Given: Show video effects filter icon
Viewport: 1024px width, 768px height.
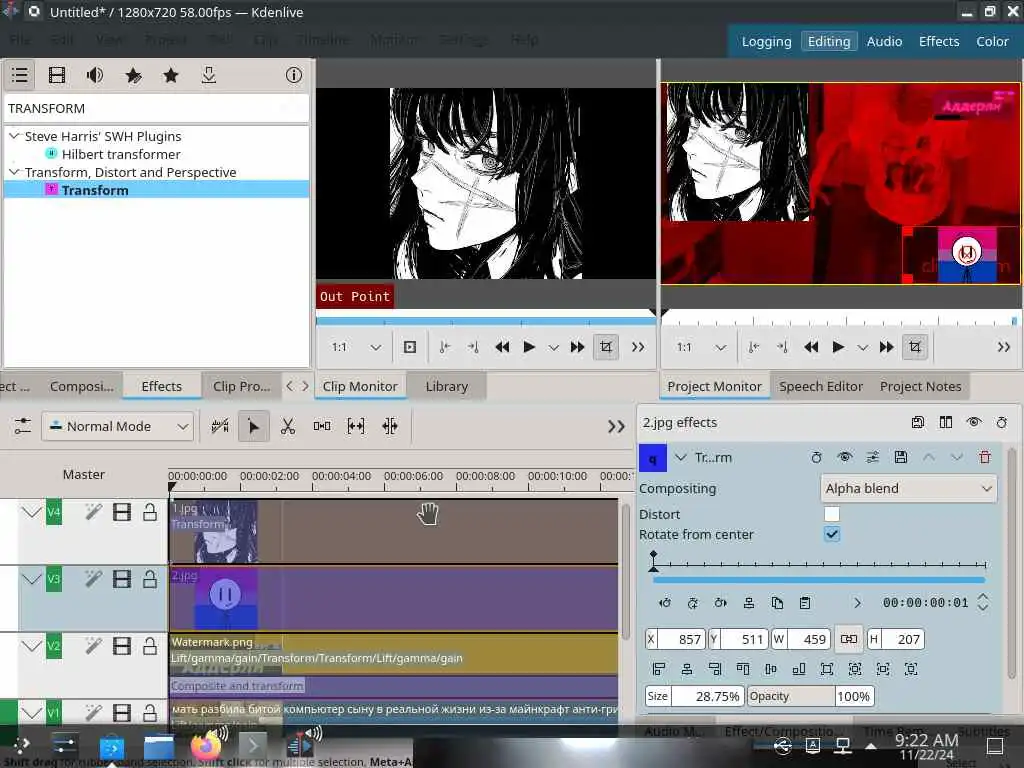Looking at the screenshot, I should tap(57, 75).
